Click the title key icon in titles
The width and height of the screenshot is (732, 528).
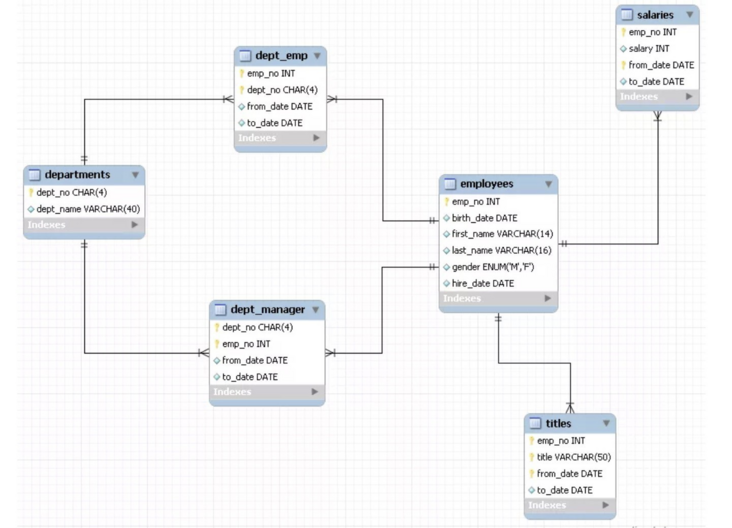pyautogui.click(x=532, y=457)
